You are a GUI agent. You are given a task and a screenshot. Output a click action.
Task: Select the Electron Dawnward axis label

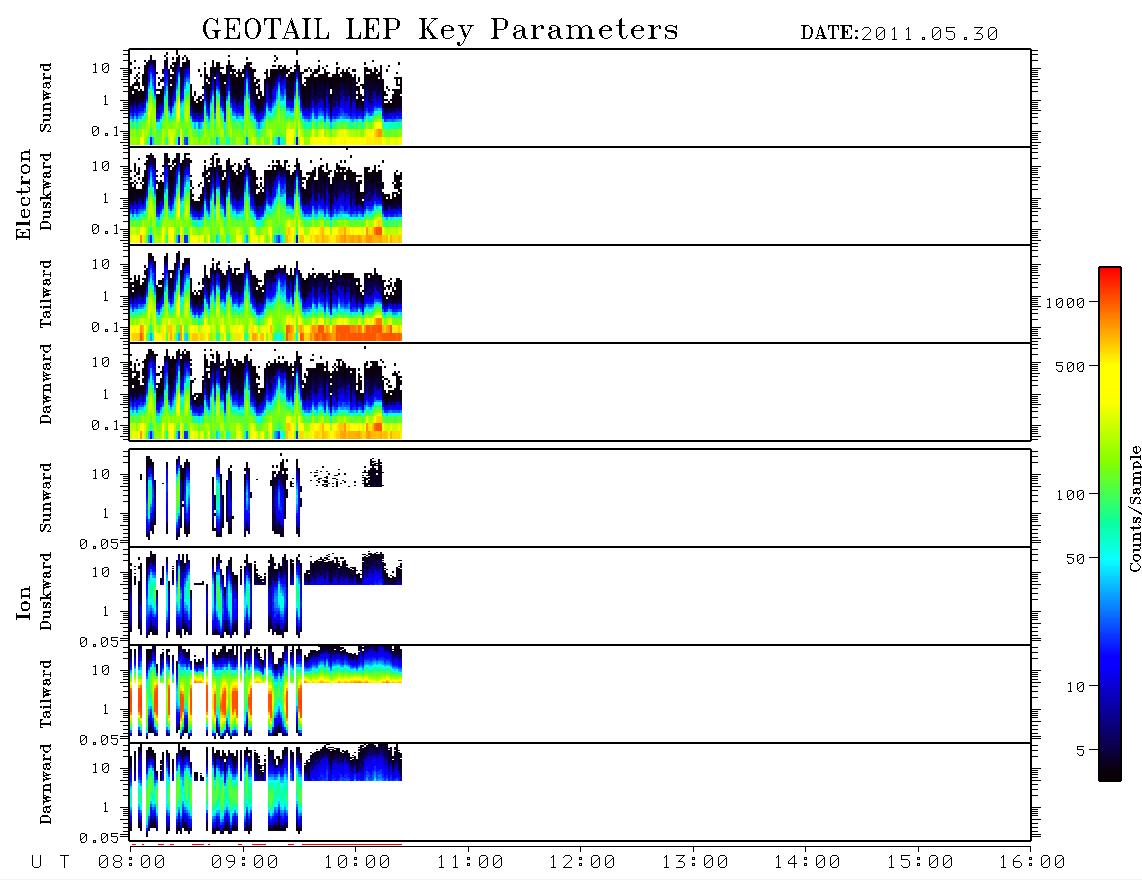pyautogui.click(x=46, y=384)
